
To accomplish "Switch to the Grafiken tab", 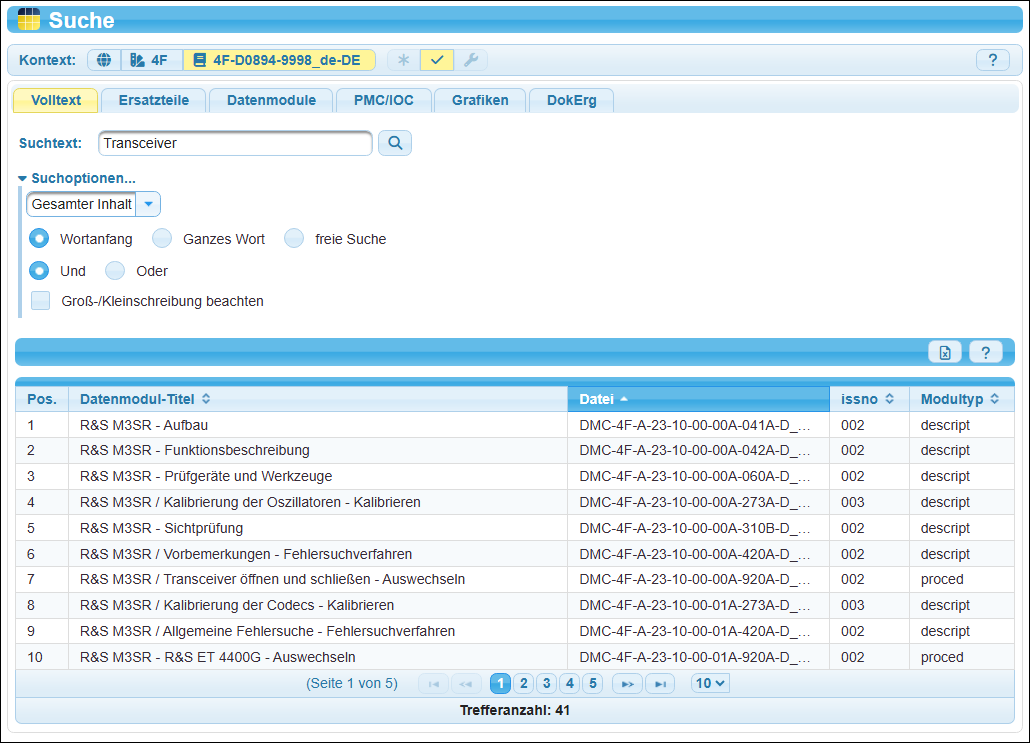I will 480,101.
